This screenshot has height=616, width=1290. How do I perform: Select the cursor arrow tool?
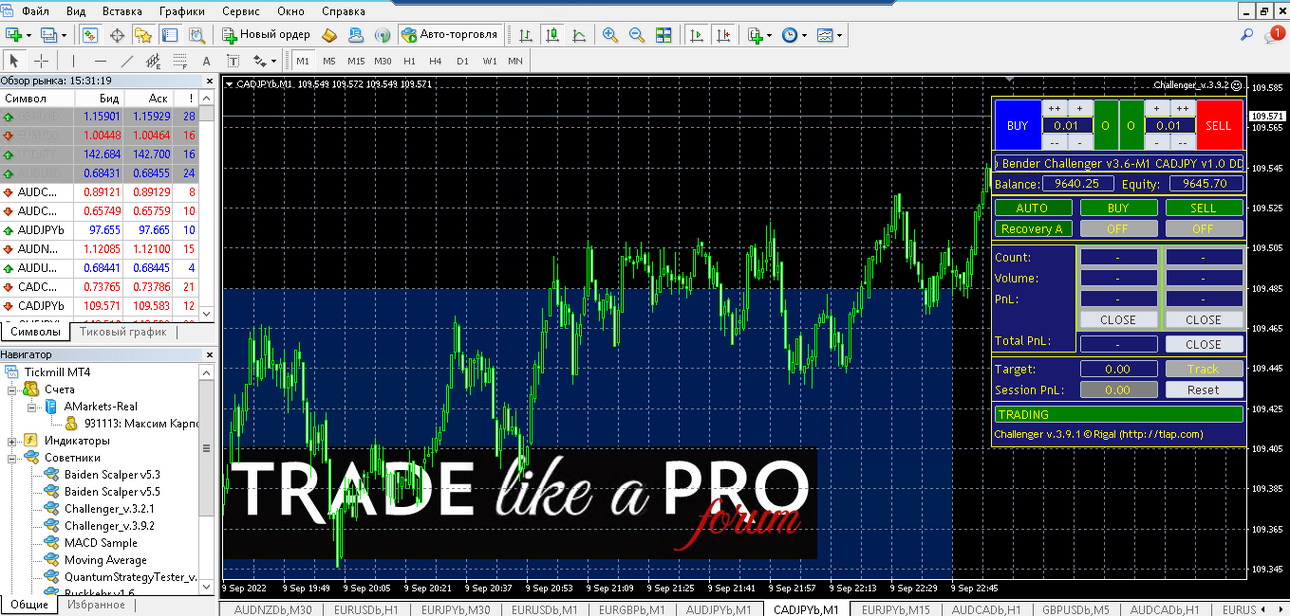pos(15,60)
